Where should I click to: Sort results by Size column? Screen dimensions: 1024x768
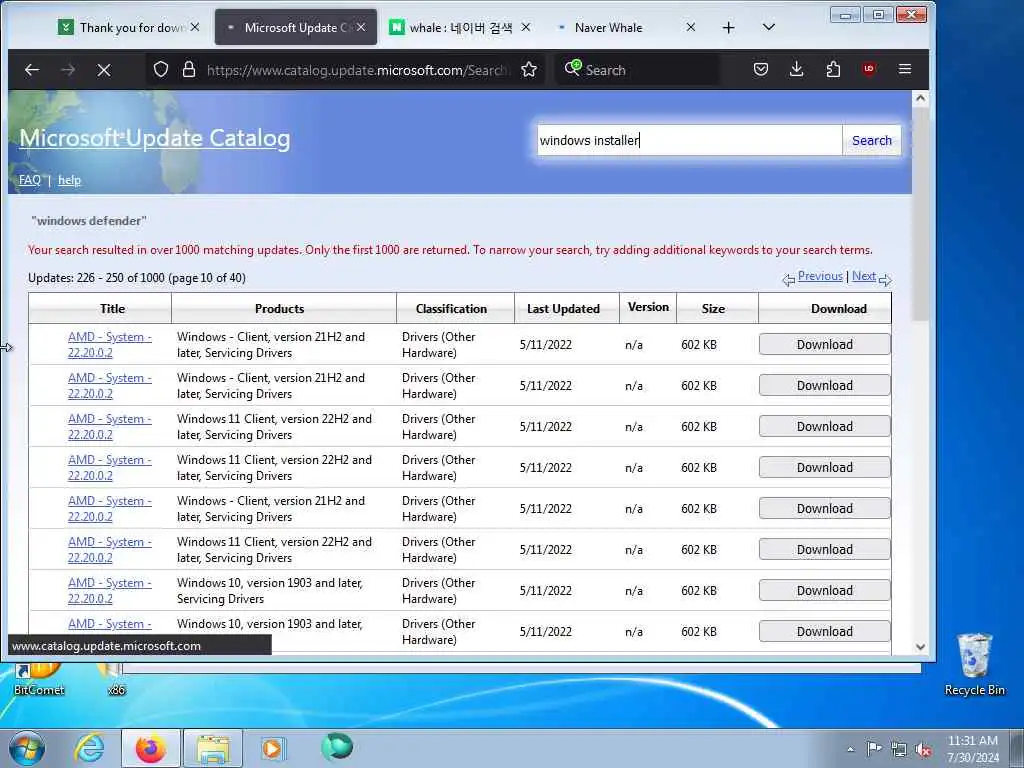pyautogui.click(x=713, y=308)
